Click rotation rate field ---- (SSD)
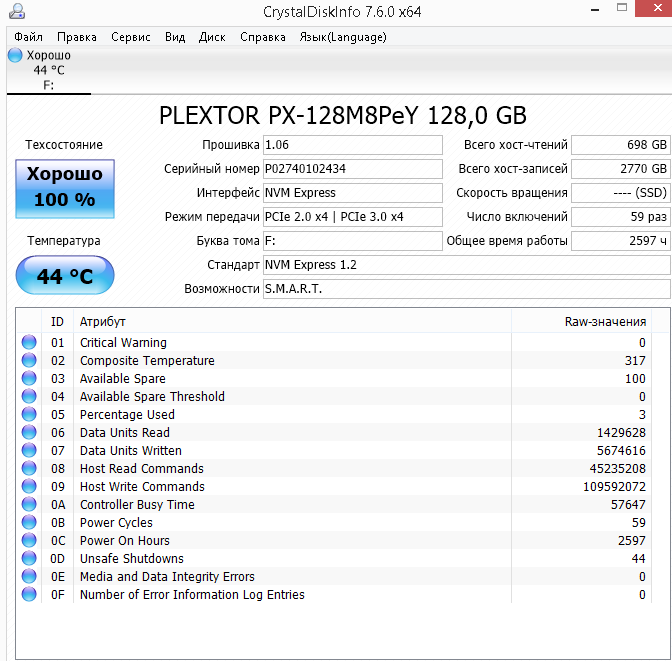The width and height of the screenshot is (672, 661). [x=621, y=193]
